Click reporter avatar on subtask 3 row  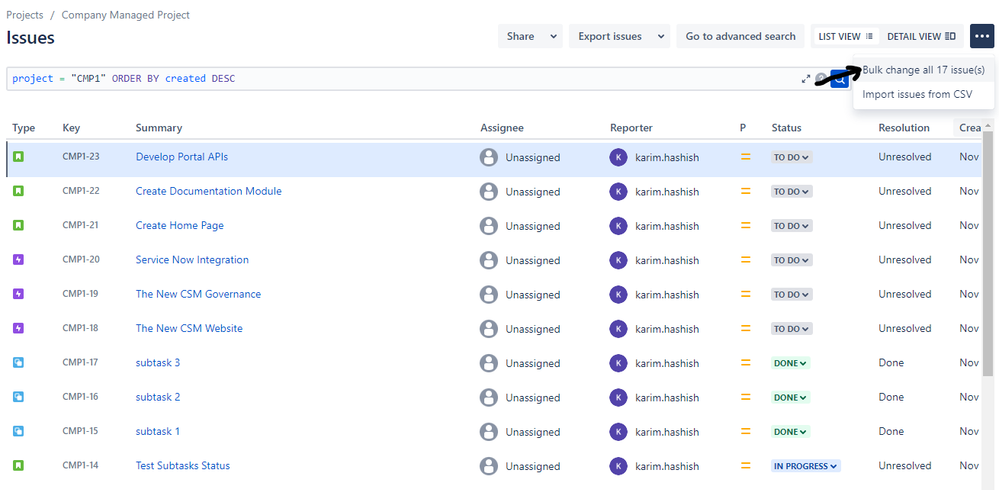618,364
